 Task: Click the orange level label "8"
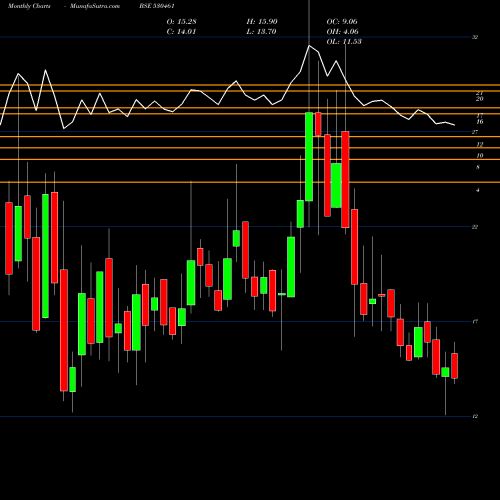click(x=478, y=167)
